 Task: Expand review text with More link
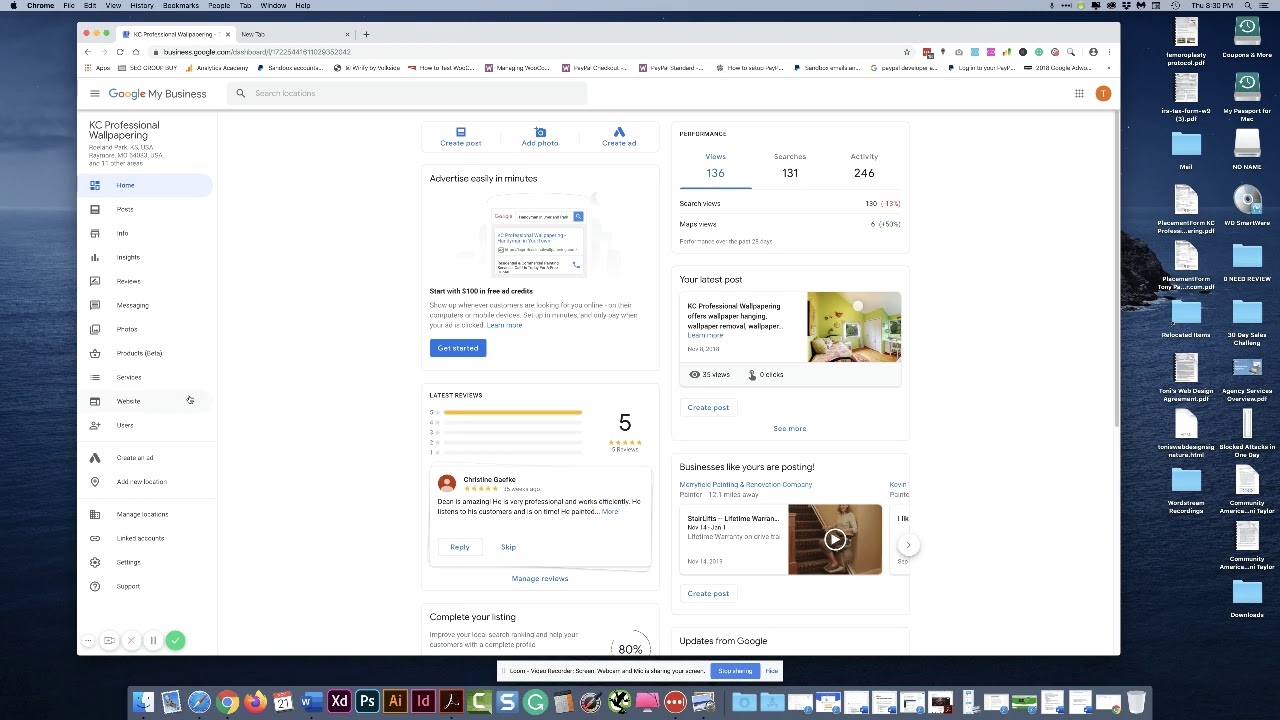coord(610,512)
